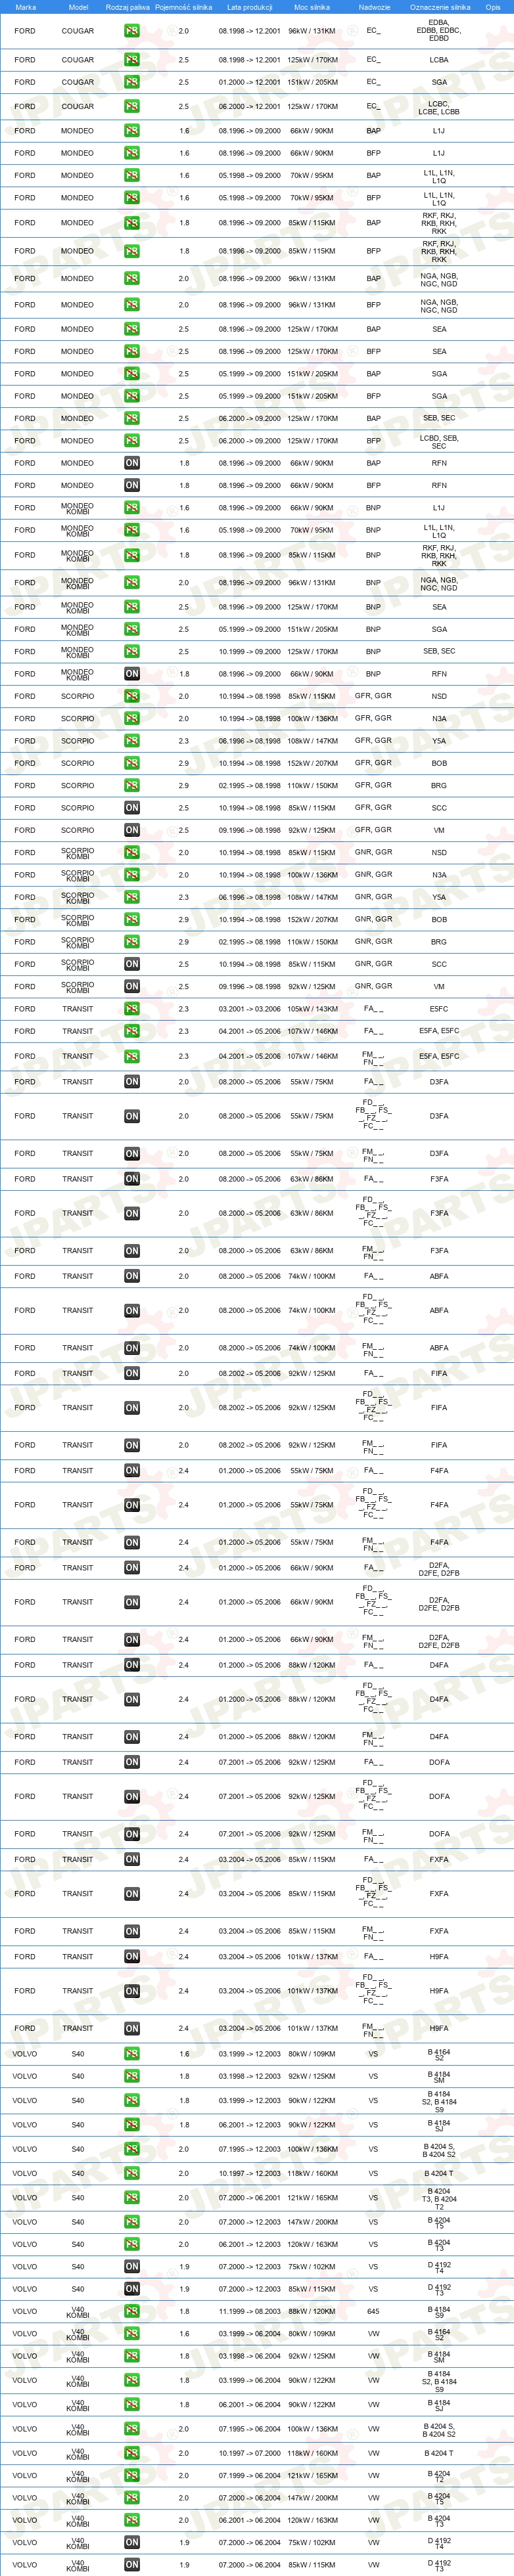Click diesel ON icon in TRANSIT FA ABFA row
514x2576 pixels.
pos(131,1276)
